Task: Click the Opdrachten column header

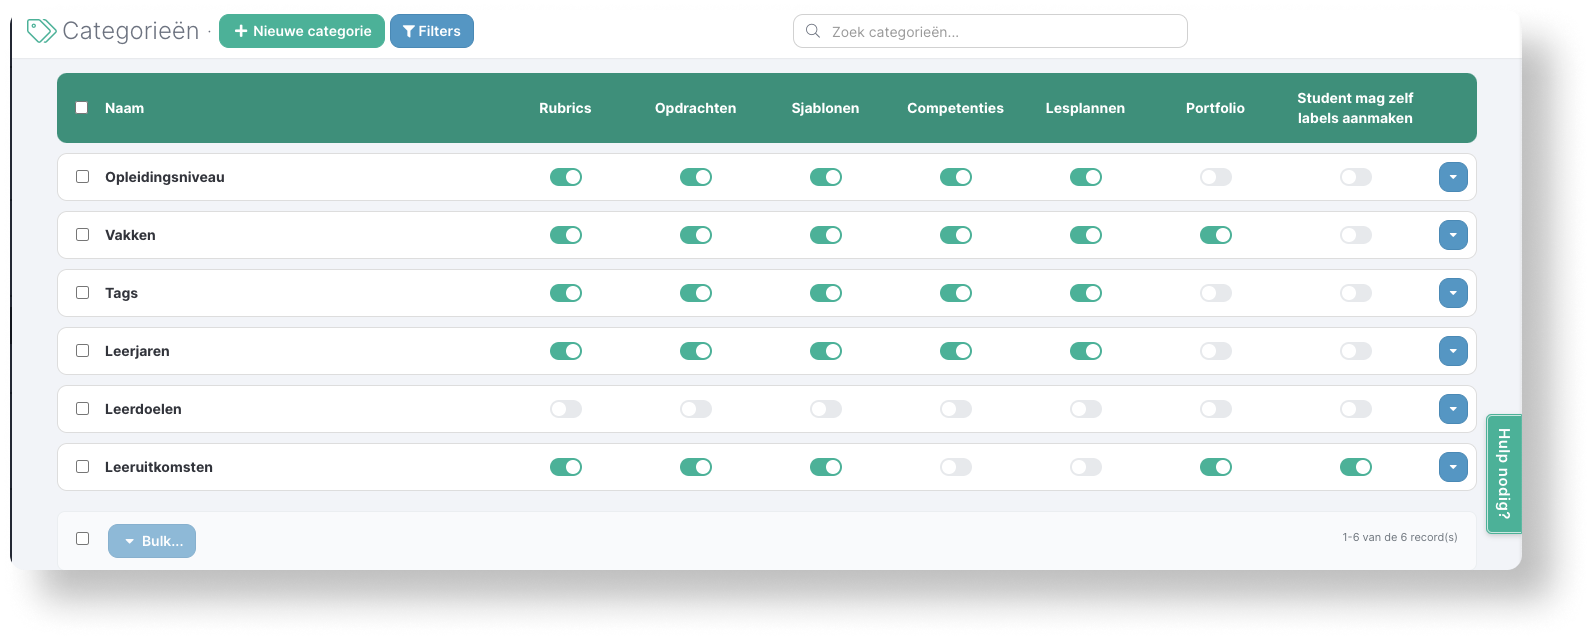Action: 696,108
